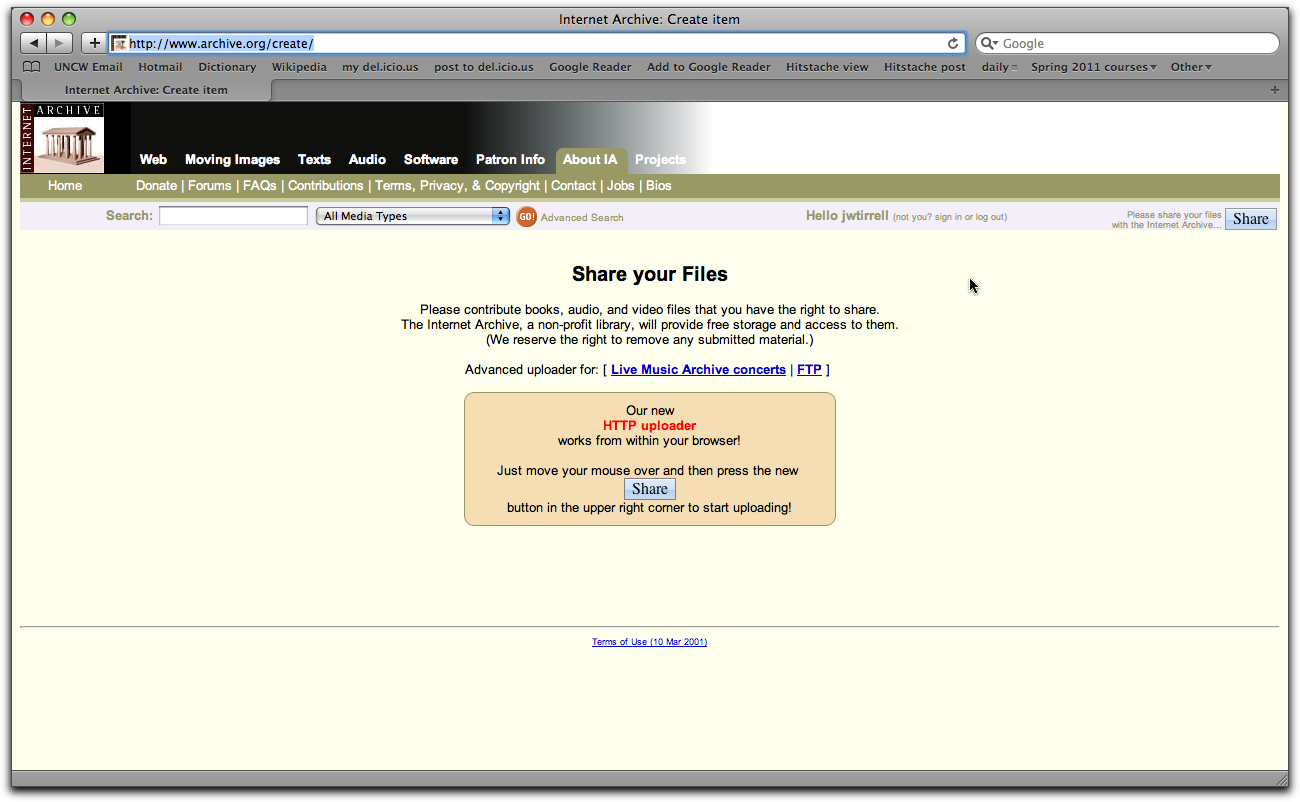Go back with the browser back arrow
This screenshot has width=1300, height=802.
click(34, 43)
